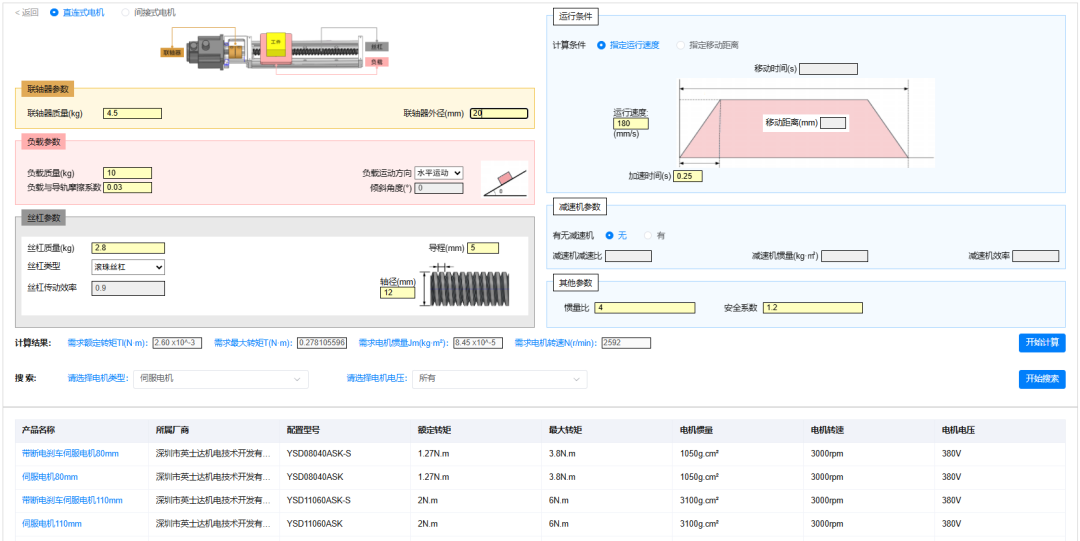
Task: Click the 移动时间 input field
Action: 828,69
